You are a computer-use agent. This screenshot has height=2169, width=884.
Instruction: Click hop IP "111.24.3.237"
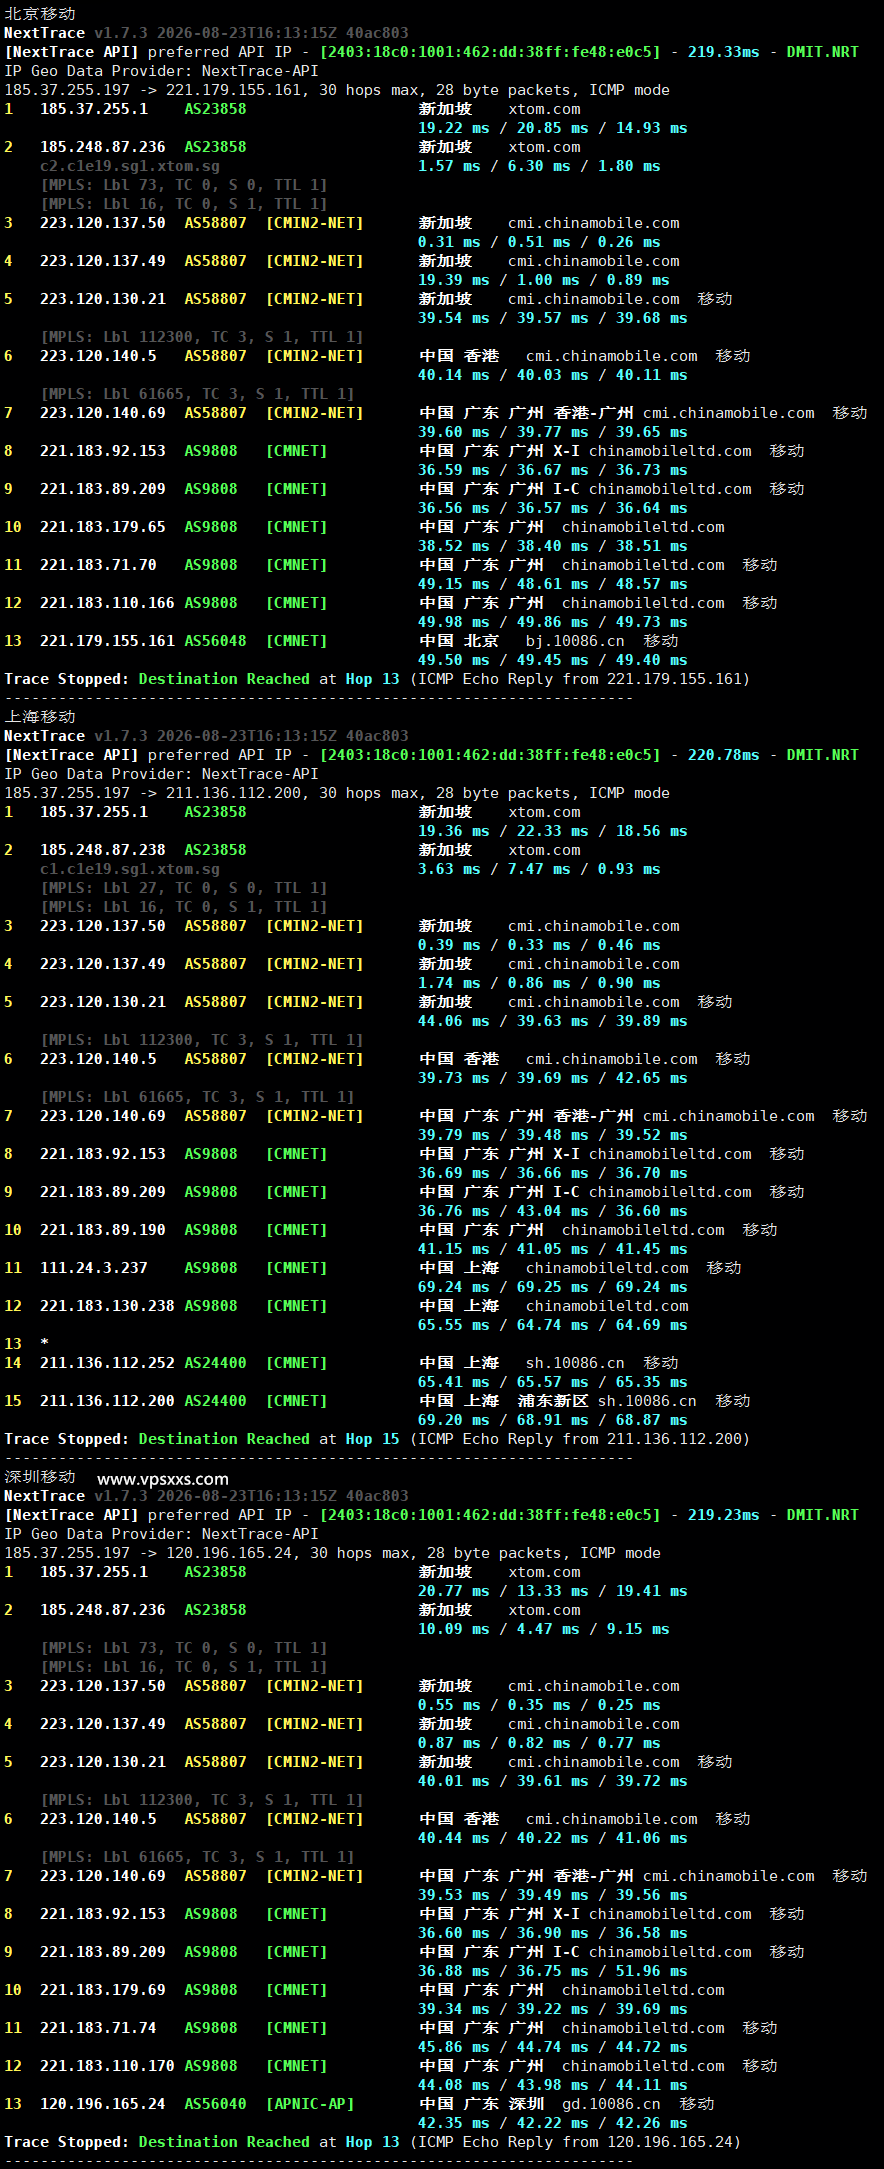tap(94, 1268)
